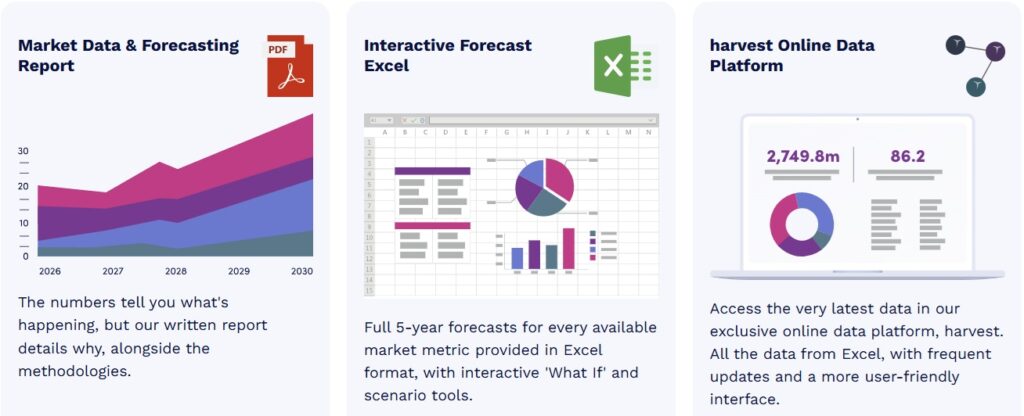Click the laptop screen illustration

click(857, 197)
